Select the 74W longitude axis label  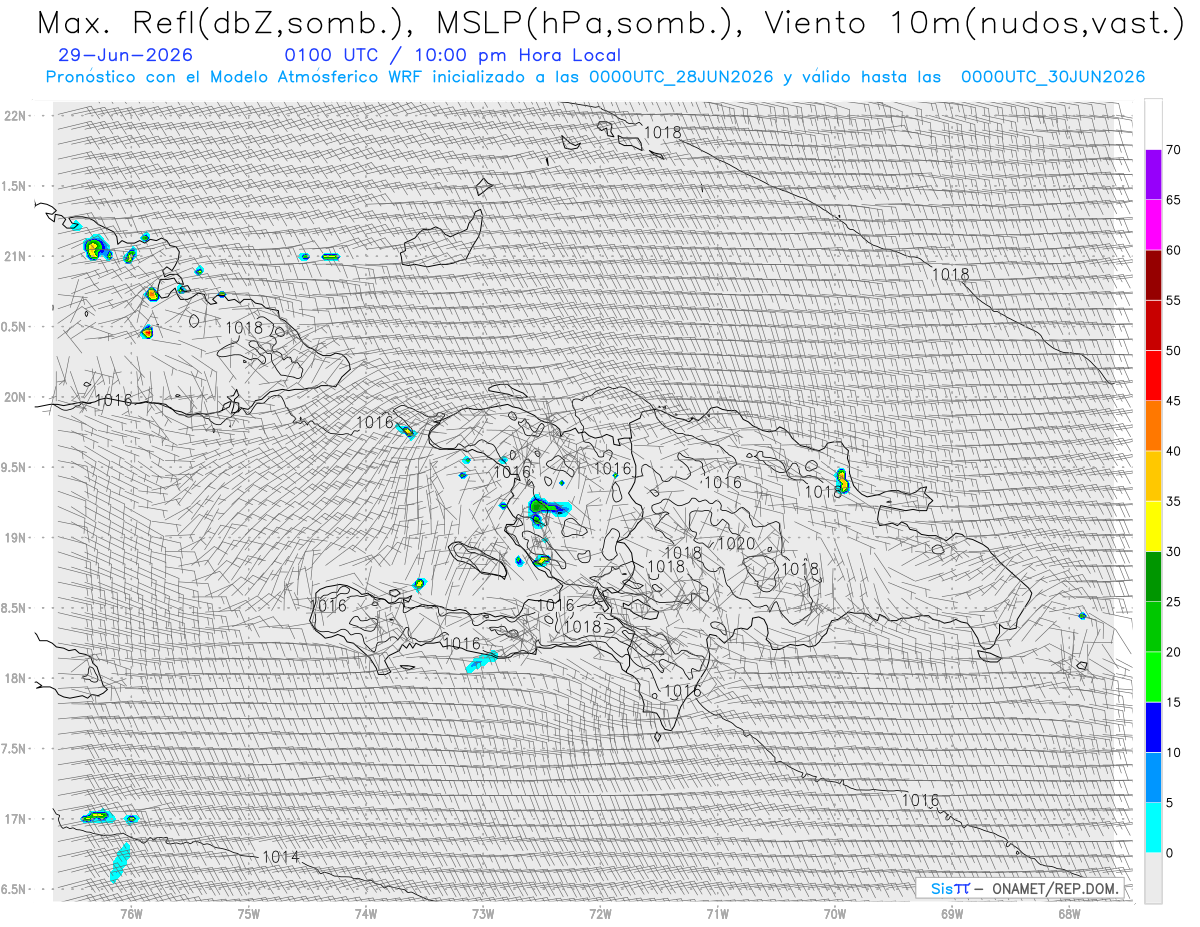coord(365,912)
